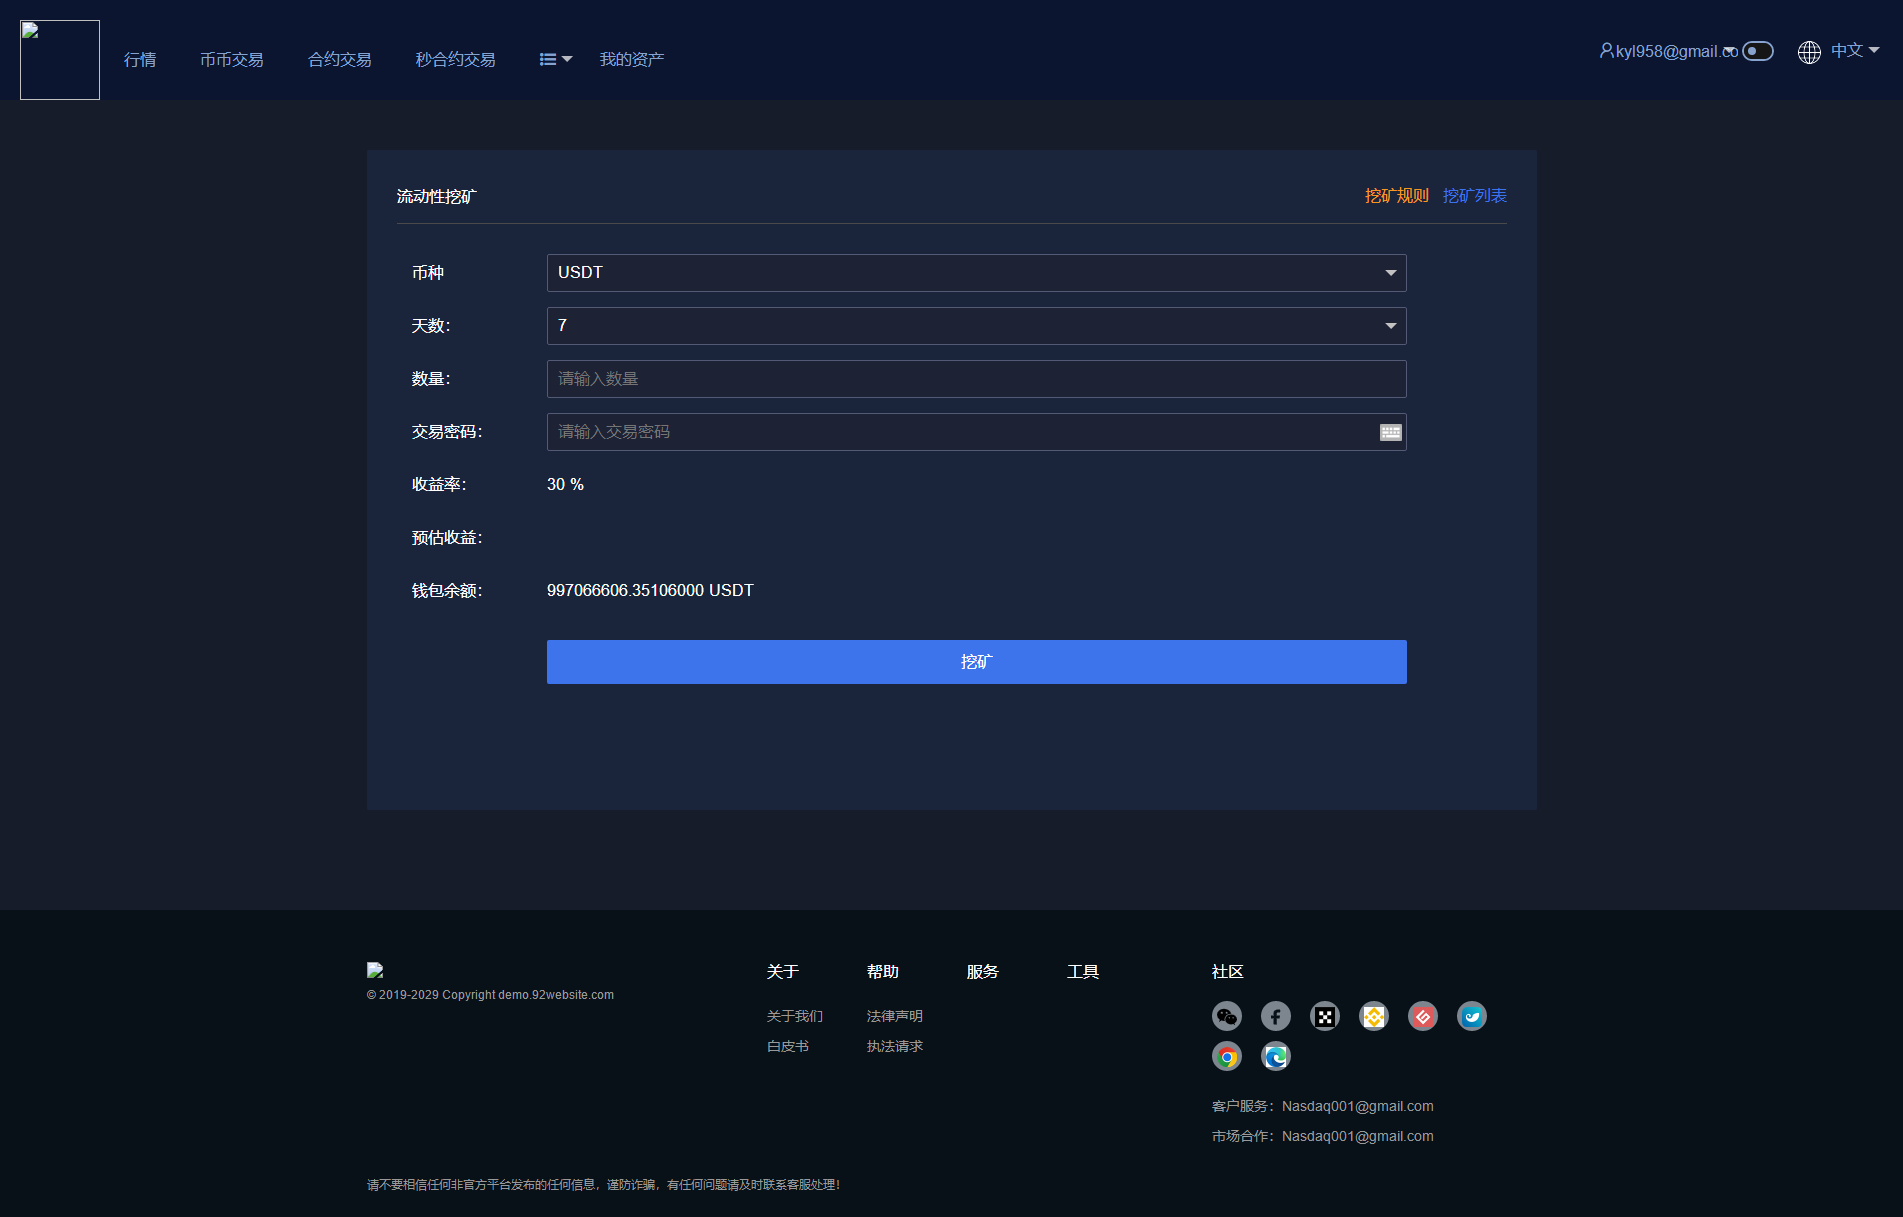Expand the 中文 language dropdown
Image resolution: width=1903 pixels, height=1217 pixels.
(1855, 51)
